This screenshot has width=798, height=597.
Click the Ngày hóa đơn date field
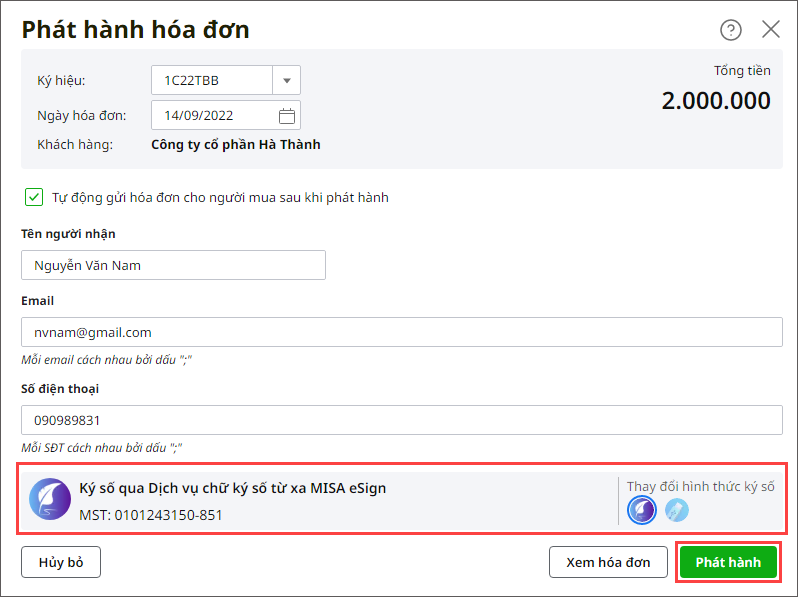pyautogui.click(x=225, y=116)
